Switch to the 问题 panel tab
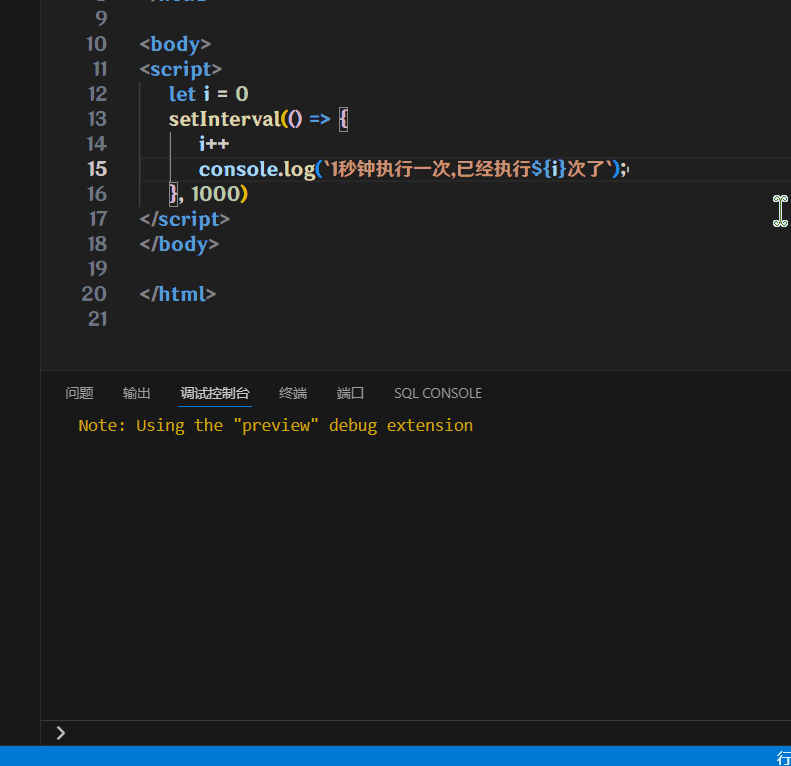Screen dimensions: 791x766 click(79, 393)
